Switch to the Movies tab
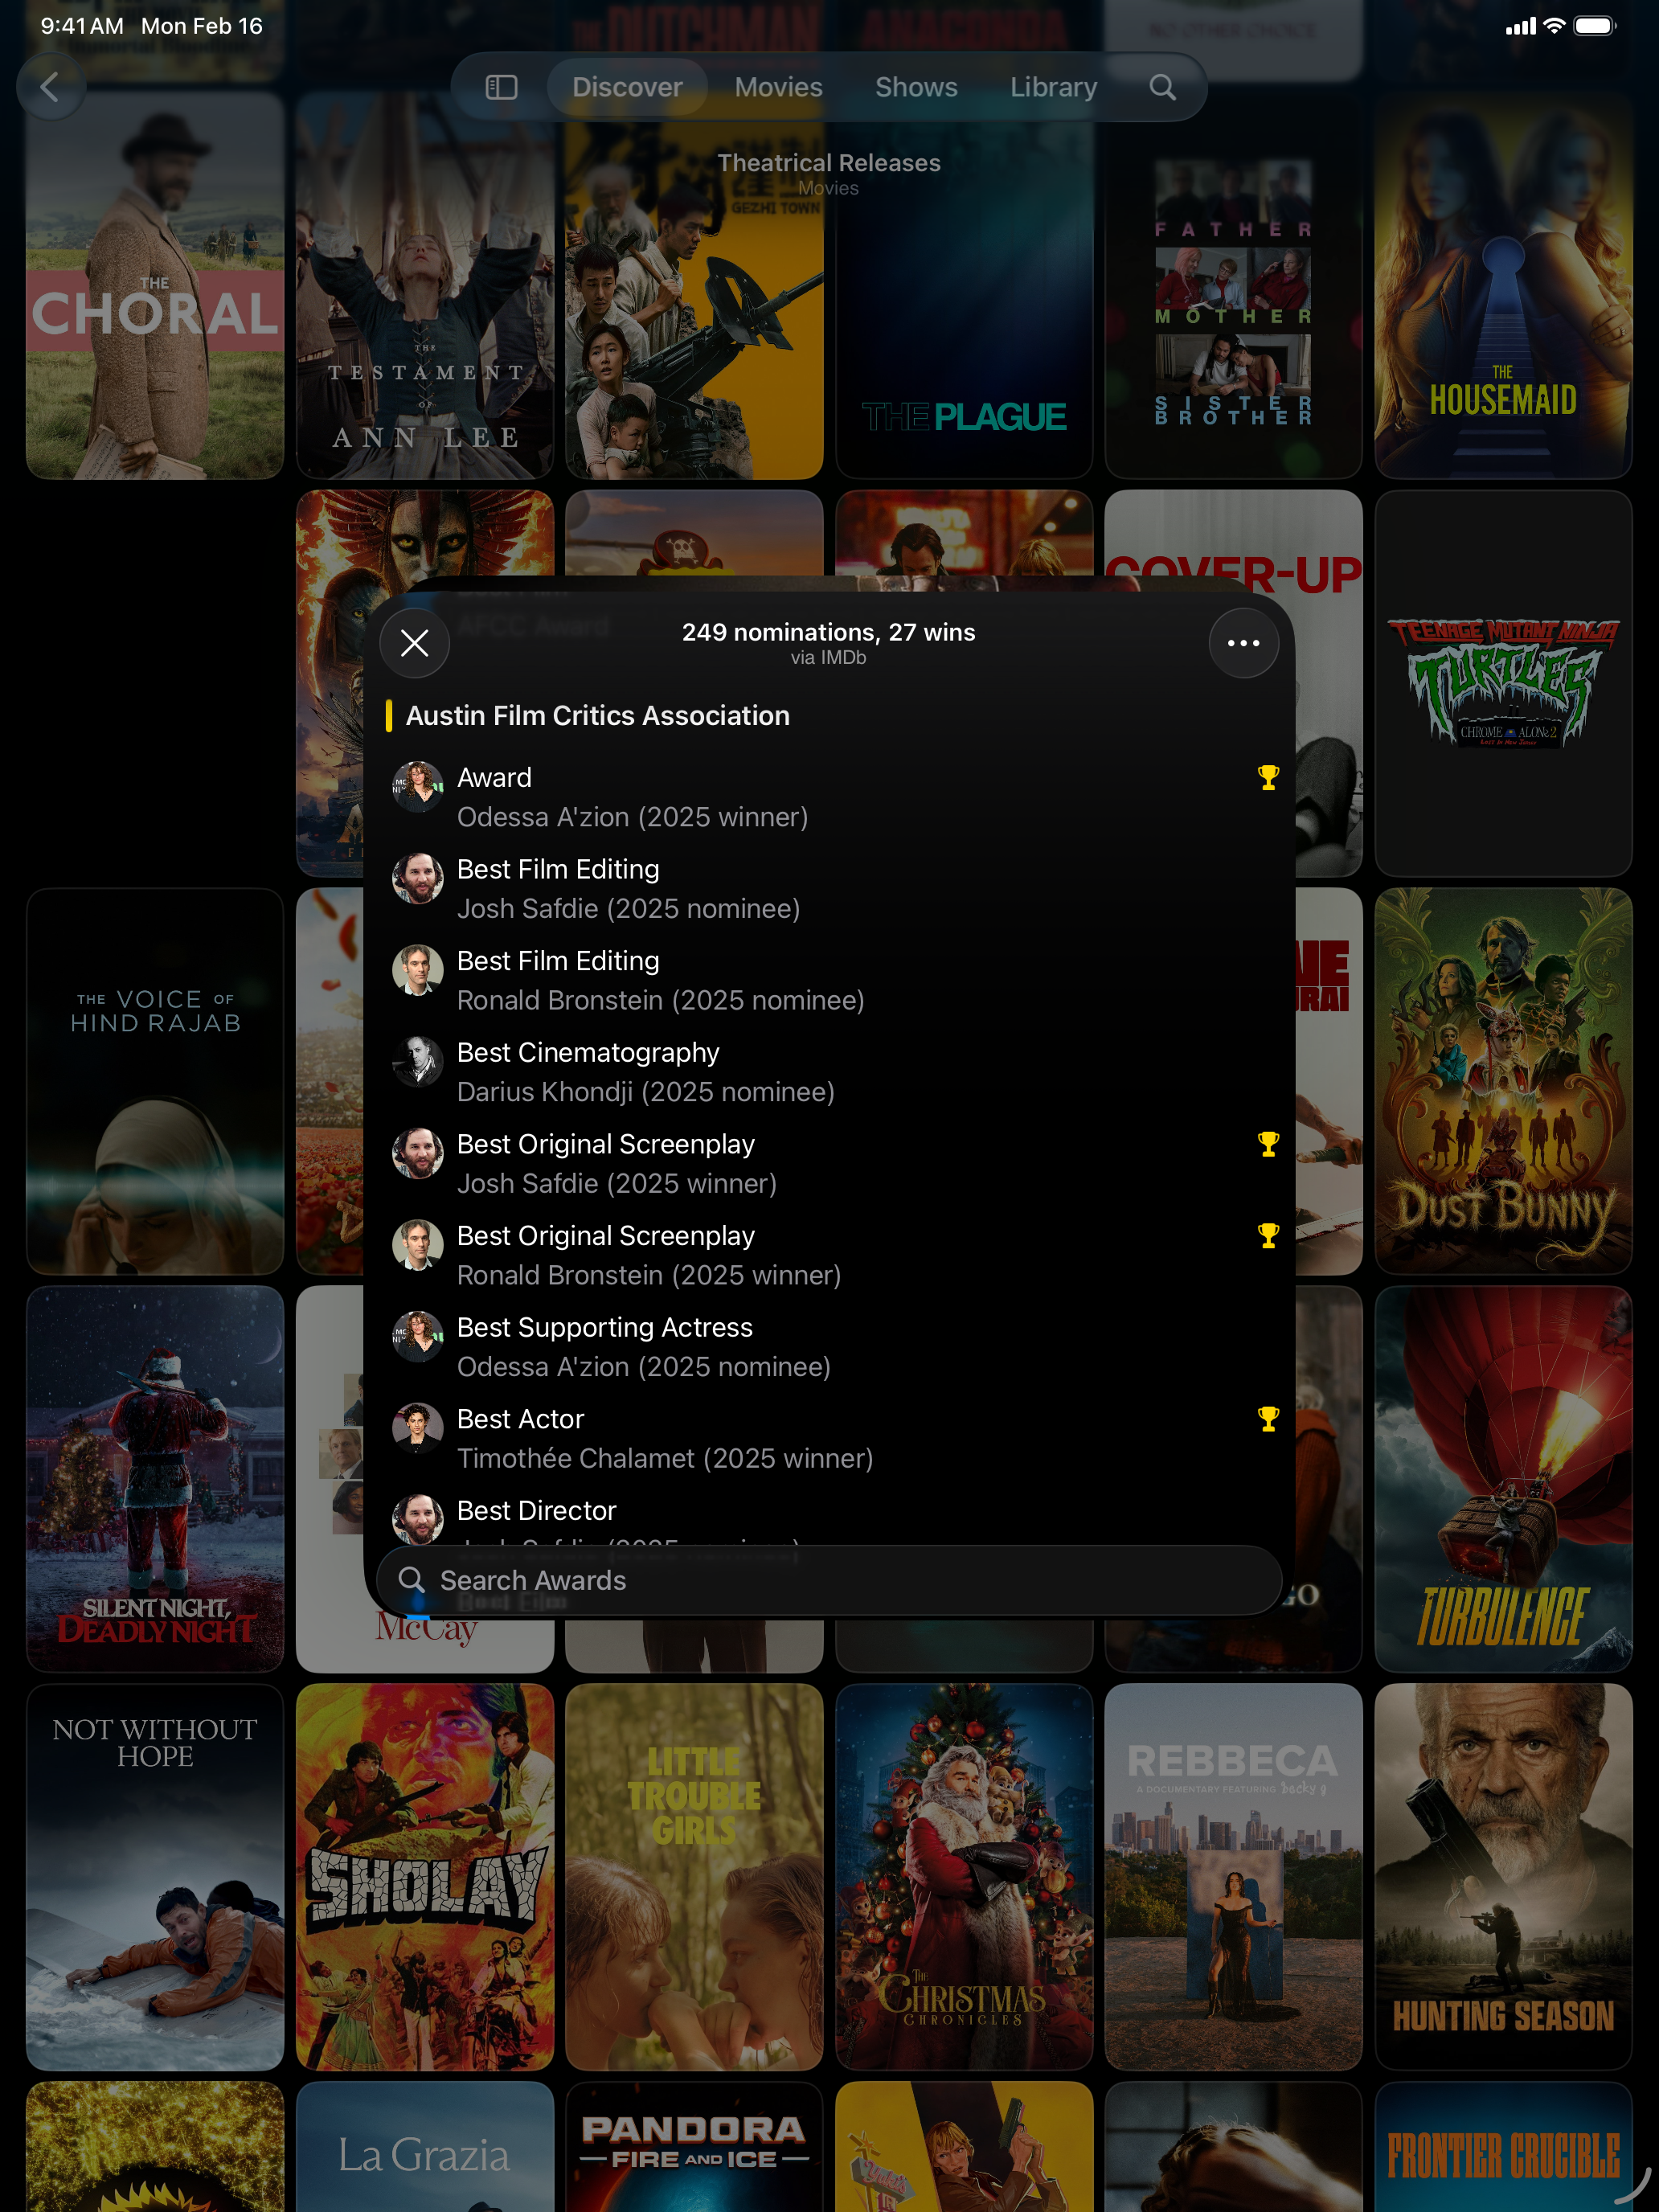This screenshot has height=2212, width=1659. click(778, 87)
